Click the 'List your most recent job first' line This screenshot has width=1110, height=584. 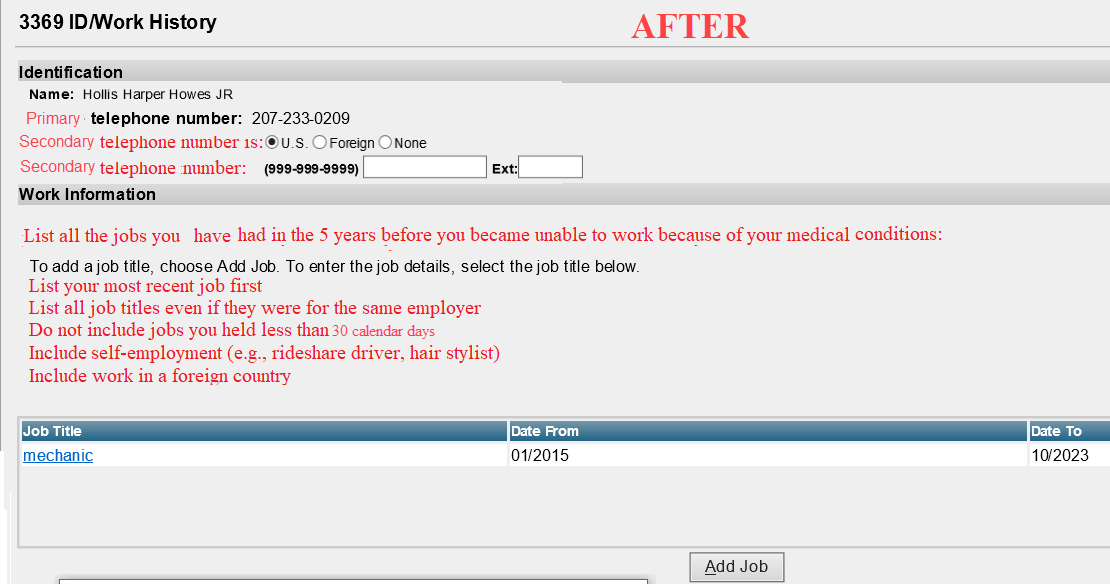[145, 286]
